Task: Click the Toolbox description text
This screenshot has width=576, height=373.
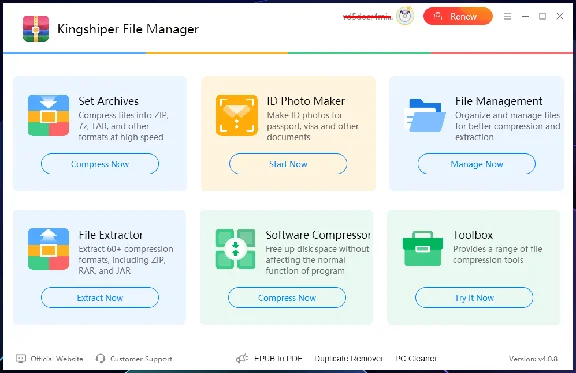Action: click(x=498, y=254)
